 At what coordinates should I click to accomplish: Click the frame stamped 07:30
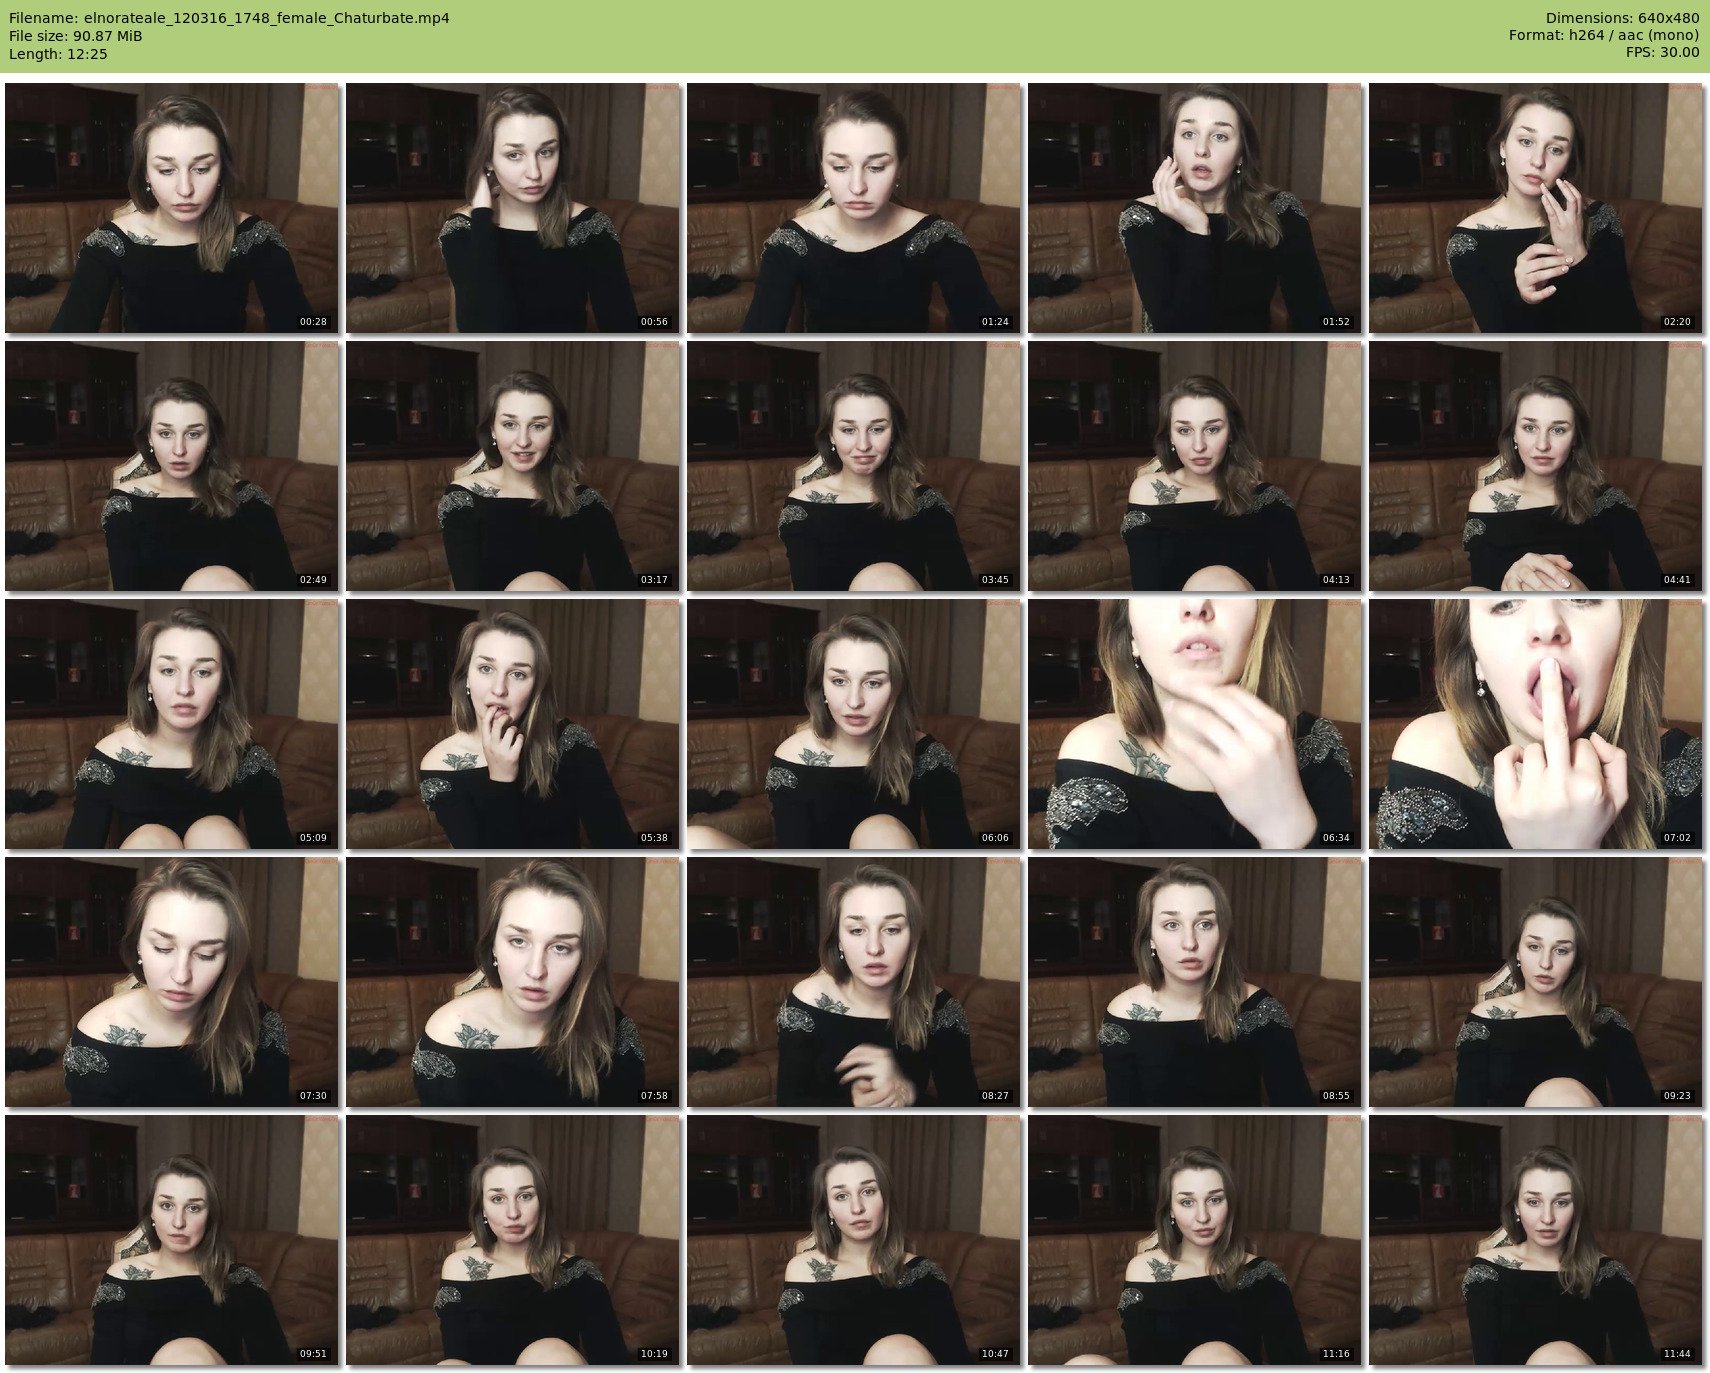pyautogui.click(x=172, y=982)
